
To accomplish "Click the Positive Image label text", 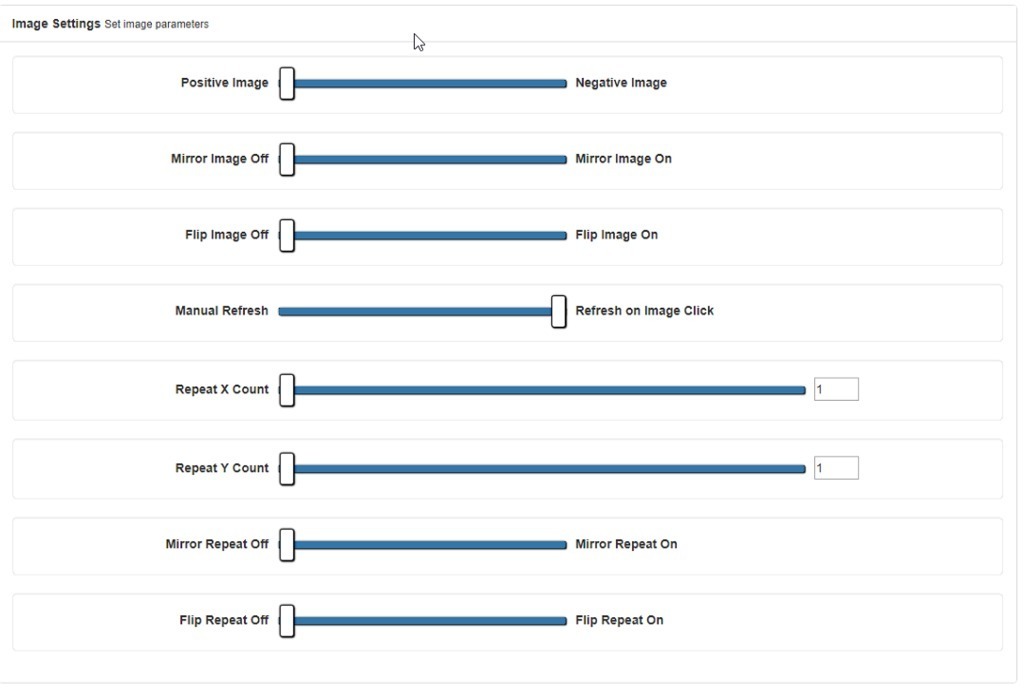I will point(224,83).
